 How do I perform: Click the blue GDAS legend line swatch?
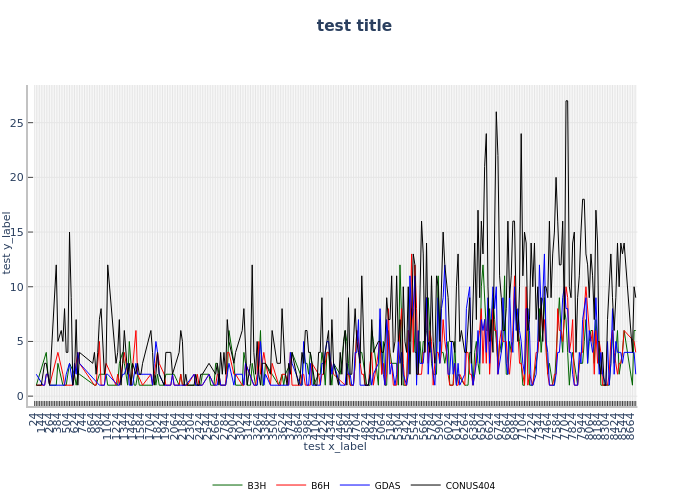pos(356,486)
